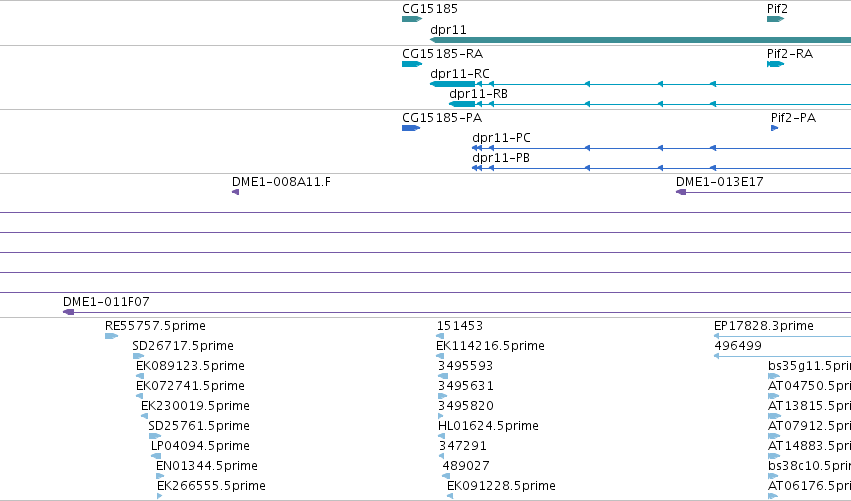This screenshot has width=851, height=501.
Task: Select the DME1-011F07 feature arrow
Action: [68, 312]
